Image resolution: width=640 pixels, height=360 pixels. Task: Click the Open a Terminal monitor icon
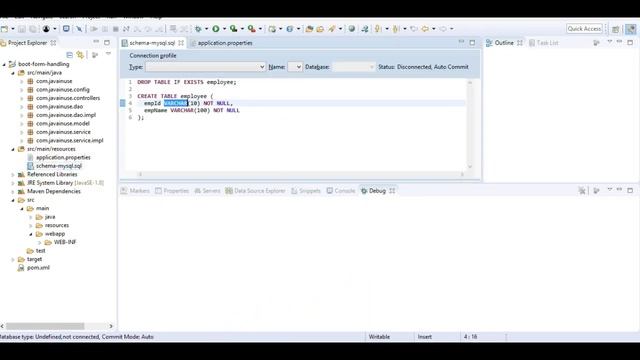(x=66, y=29)
